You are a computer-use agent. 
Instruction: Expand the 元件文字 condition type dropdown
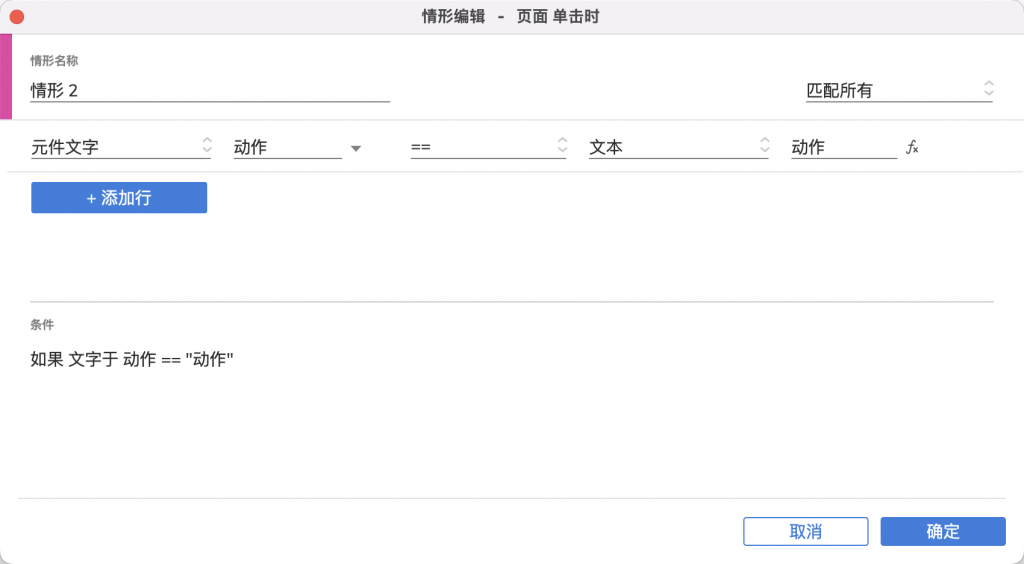click(121, 147)
